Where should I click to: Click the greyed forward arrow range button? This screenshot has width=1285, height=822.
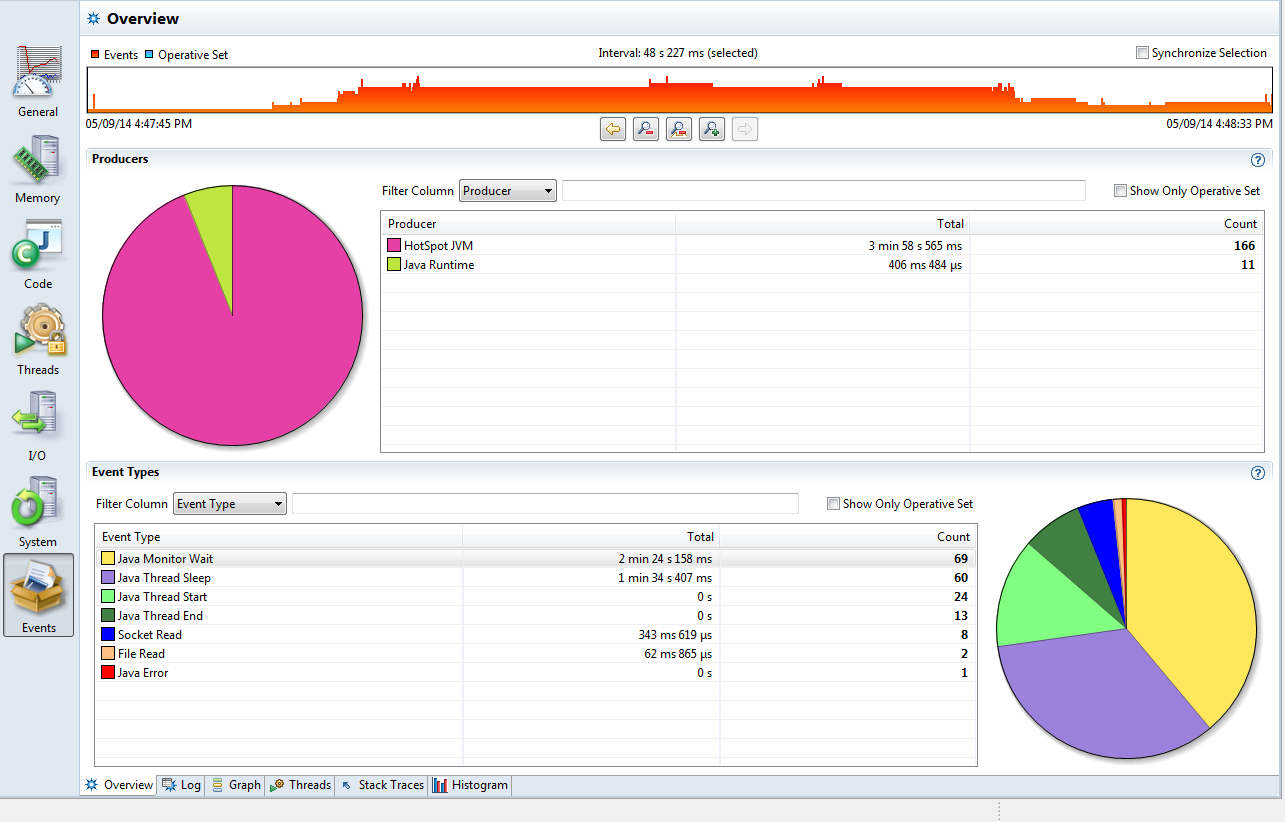click(x=745, y=129)
